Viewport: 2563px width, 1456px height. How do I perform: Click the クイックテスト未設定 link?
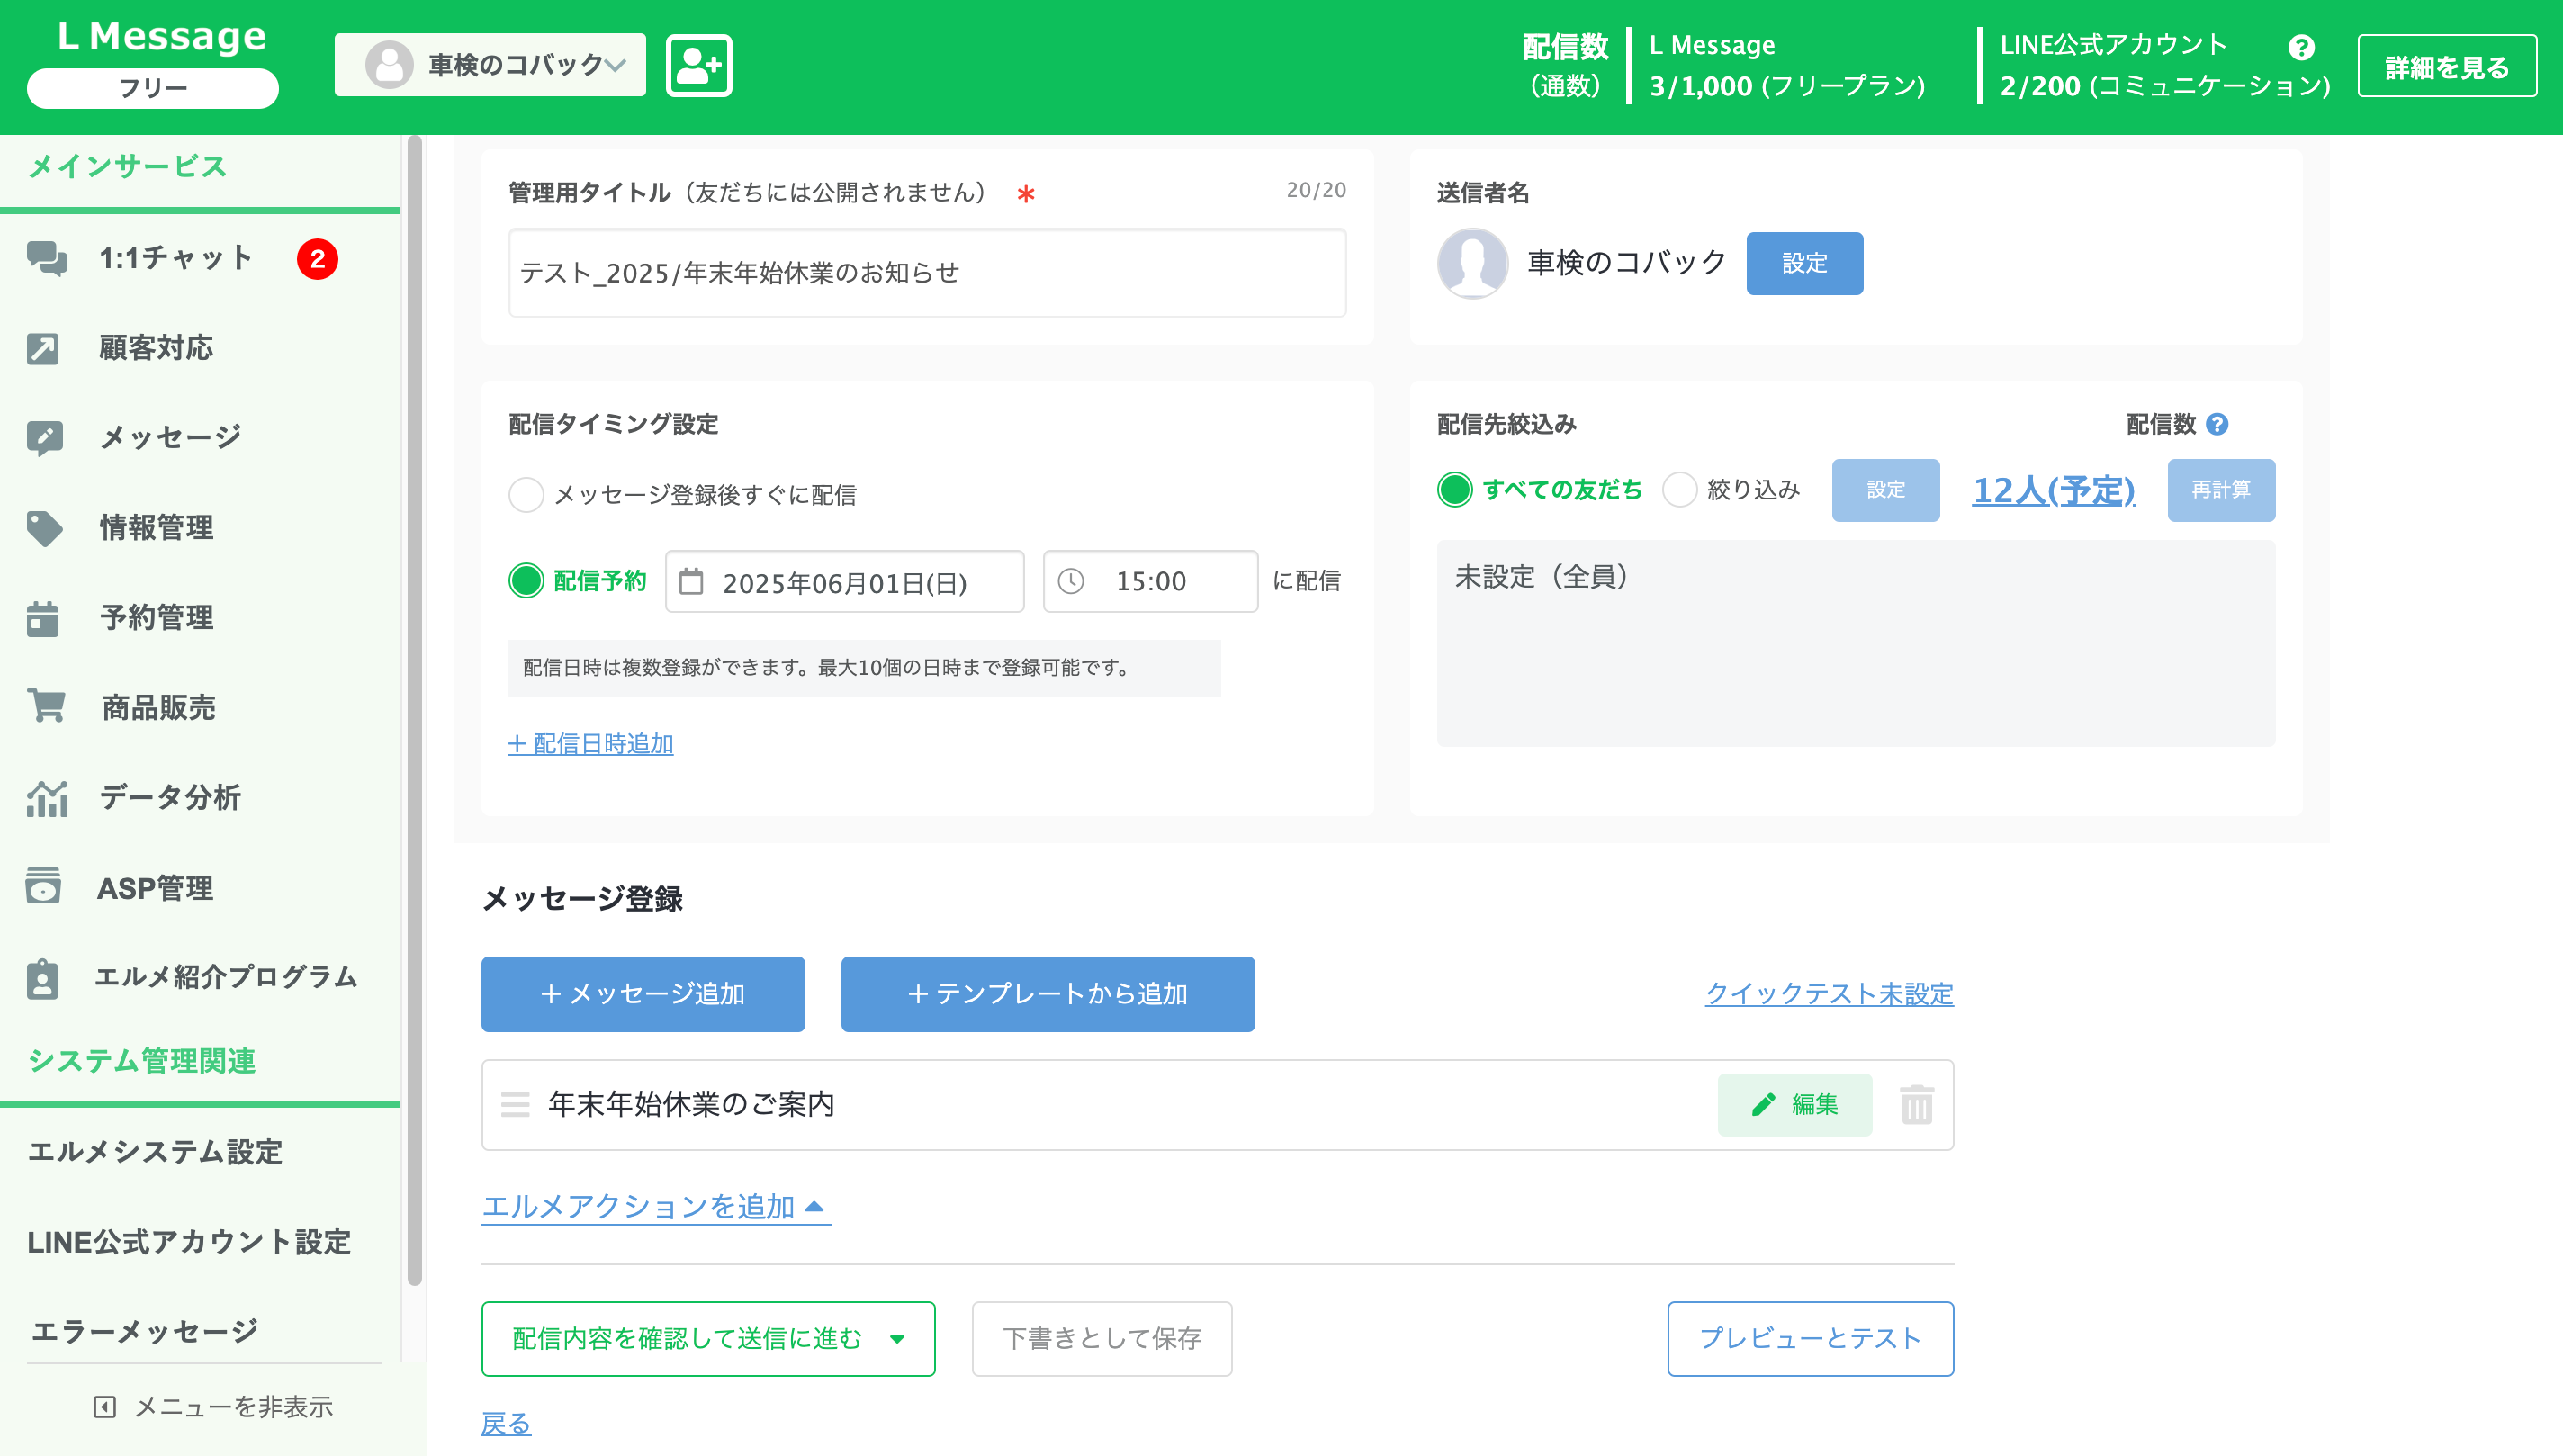1829,993
